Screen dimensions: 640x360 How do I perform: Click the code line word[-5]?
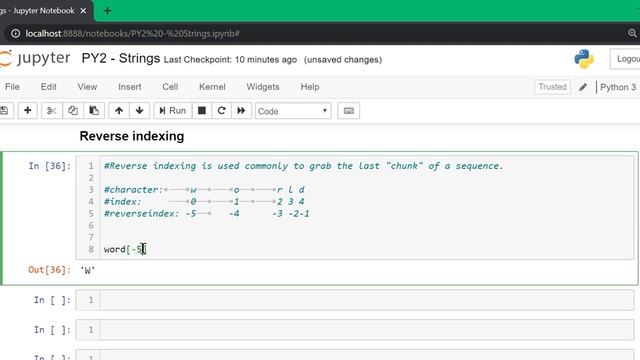pos(124,249)
